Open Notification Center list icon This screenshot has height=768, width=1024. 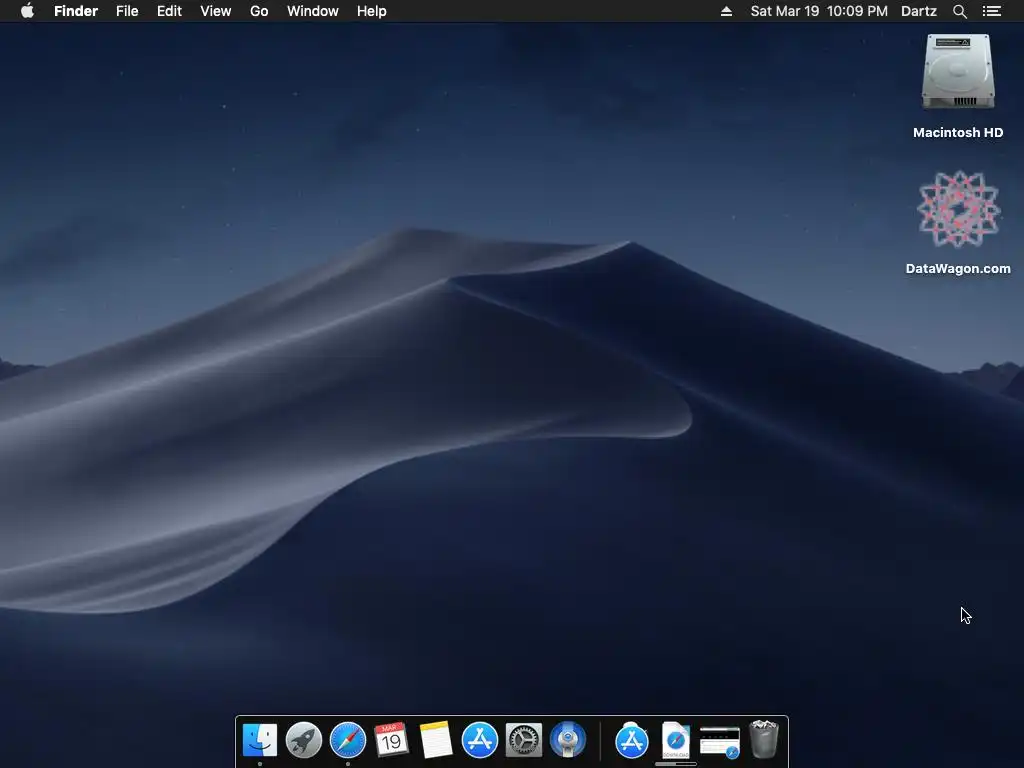(992, 11)
